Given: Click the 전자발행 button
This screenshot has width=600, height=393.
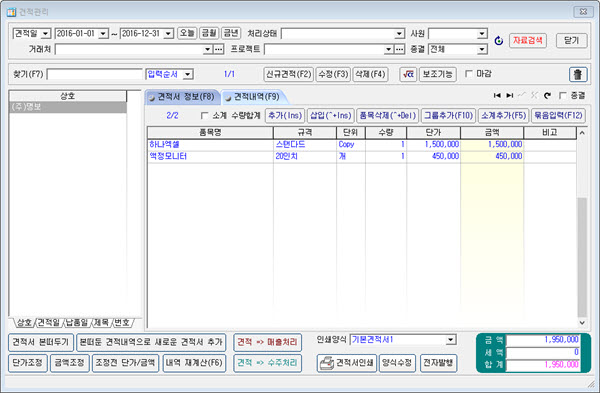Looking at the screenshot, I should (x=438, y=363).
